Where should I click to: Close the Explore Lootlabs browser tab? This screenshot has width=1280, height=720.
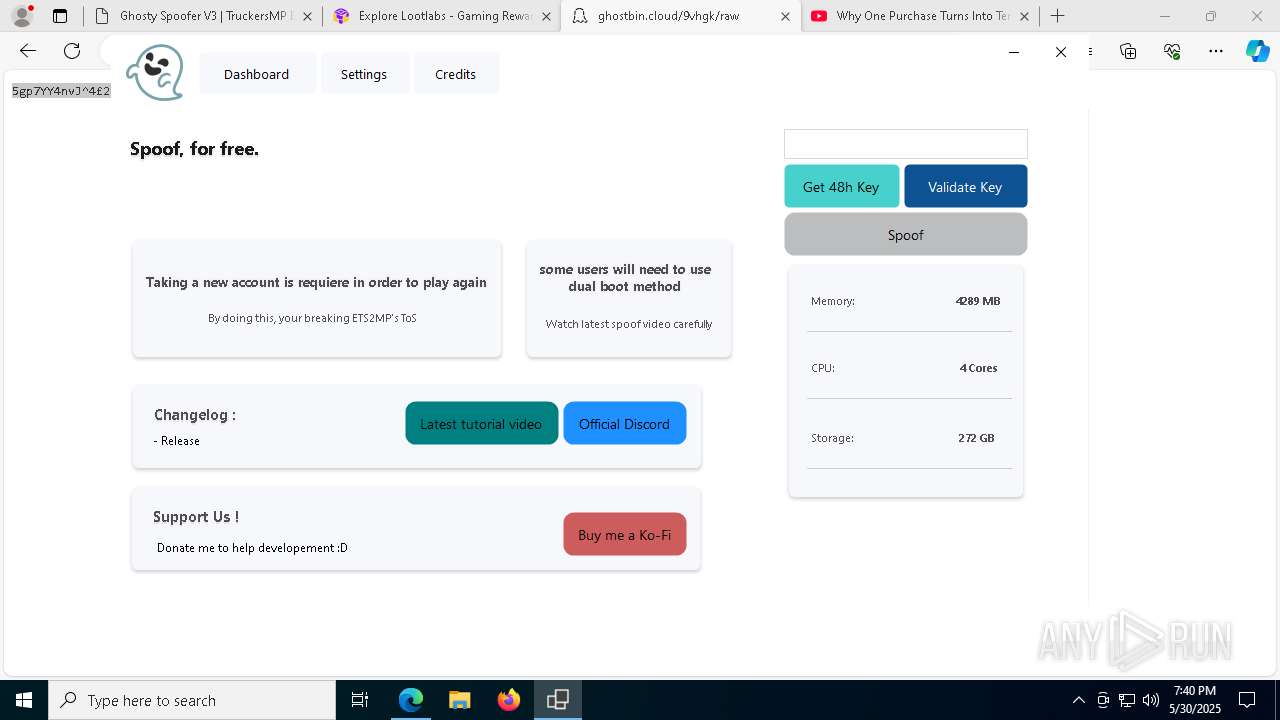pos(546,16)
